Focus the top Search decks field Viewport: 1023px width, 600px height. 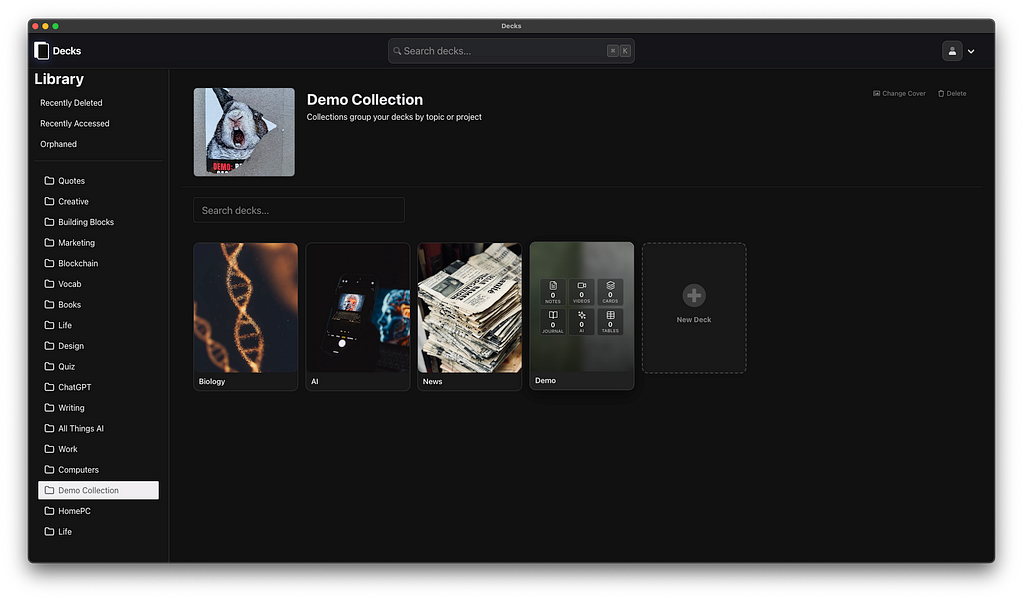[511, 51]
